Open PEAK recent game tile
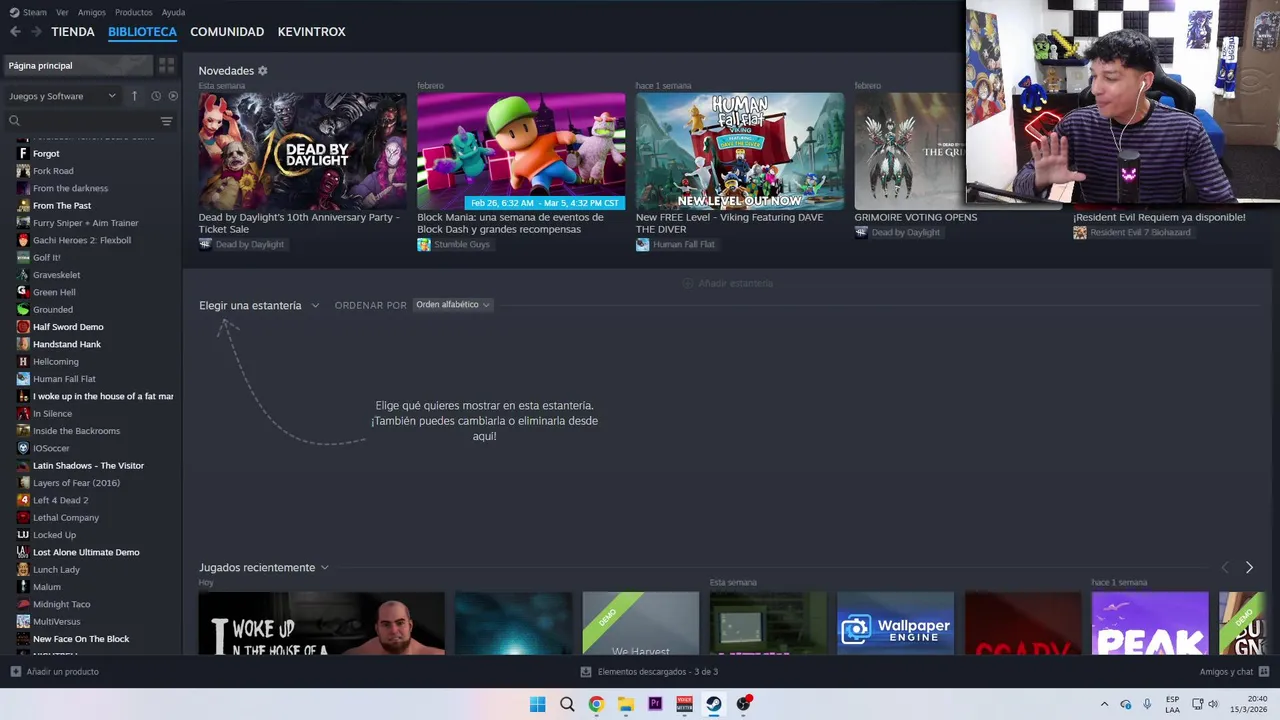Screen dimensions: 1280x720 coord(1150,624)
